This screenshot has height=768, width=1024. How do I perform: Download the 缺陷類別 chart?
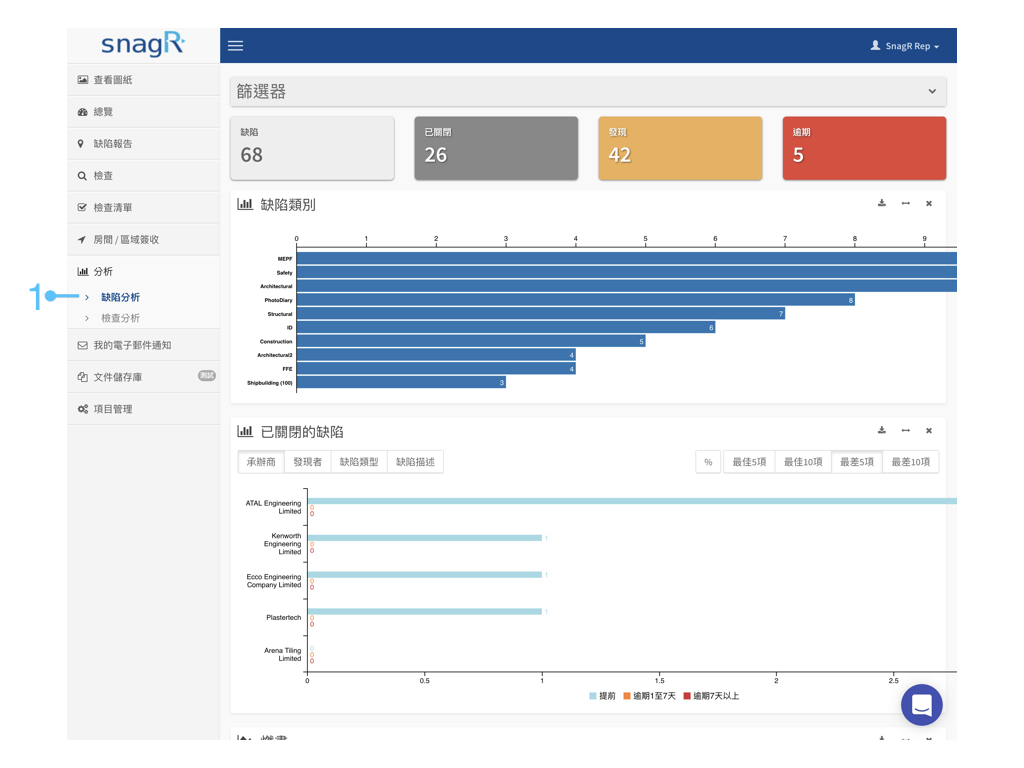(x=882, y=203)
